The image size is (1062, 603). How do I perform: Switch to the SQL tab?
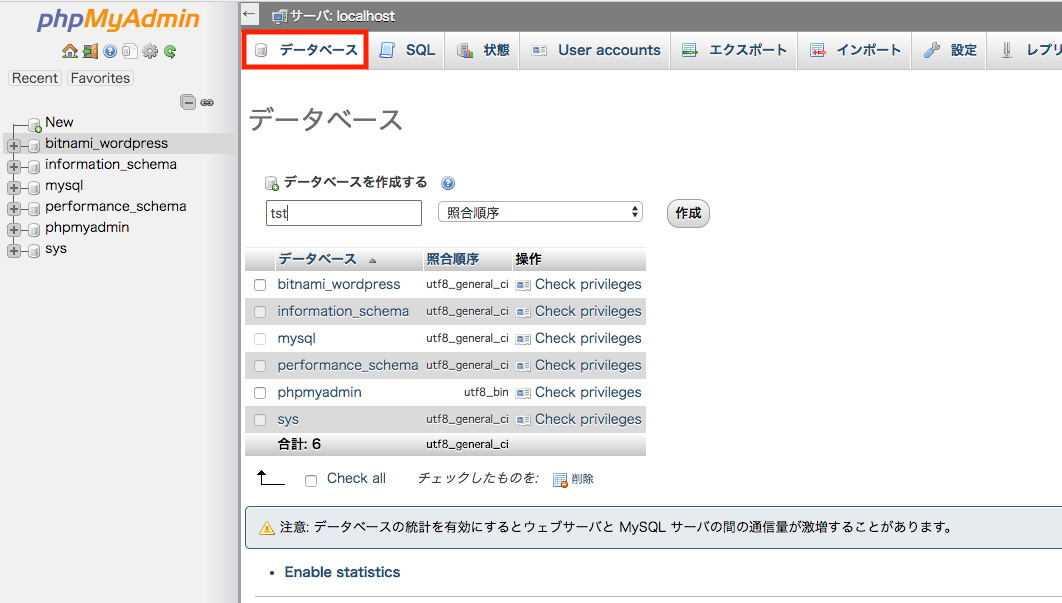(x=408, y=50)
